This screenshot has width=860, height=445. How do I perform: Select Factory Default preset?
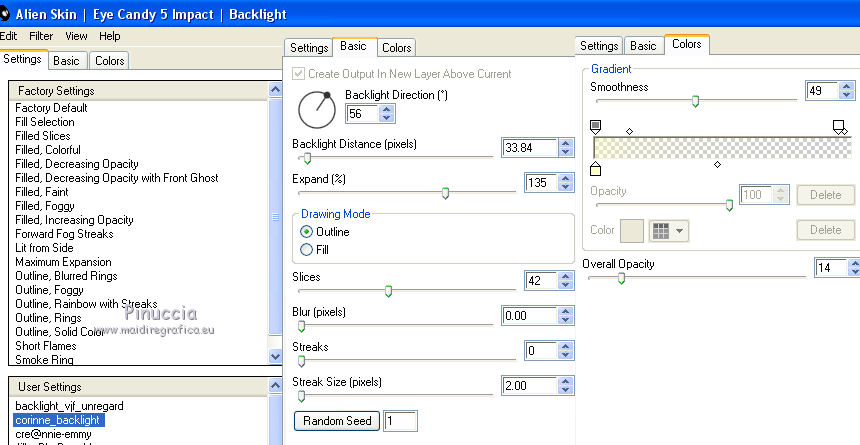(52, 108)
